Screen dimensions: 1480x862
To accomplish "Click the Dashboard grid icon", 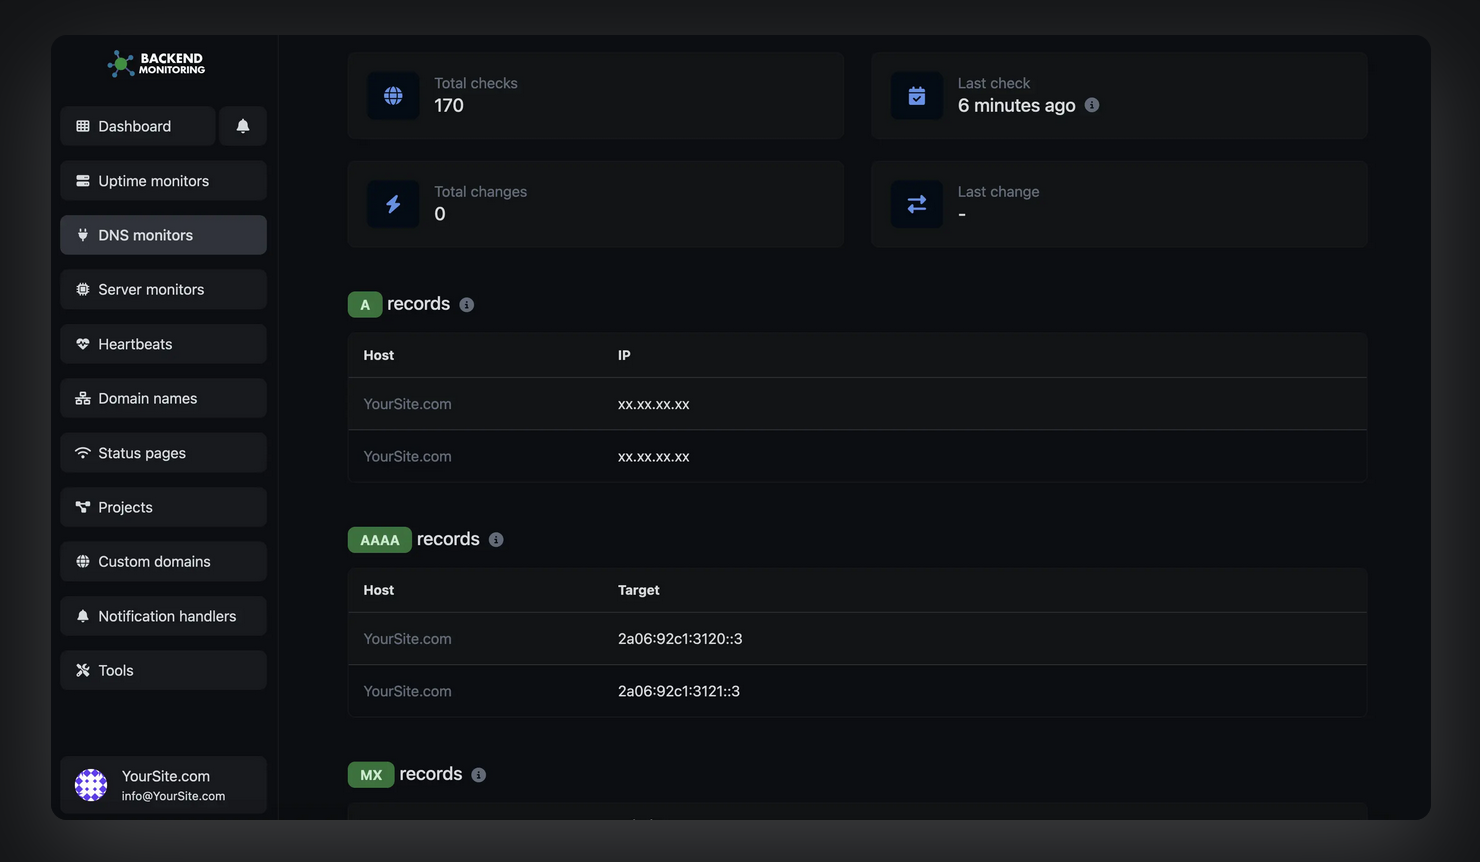I will click(x=83, y=126).
